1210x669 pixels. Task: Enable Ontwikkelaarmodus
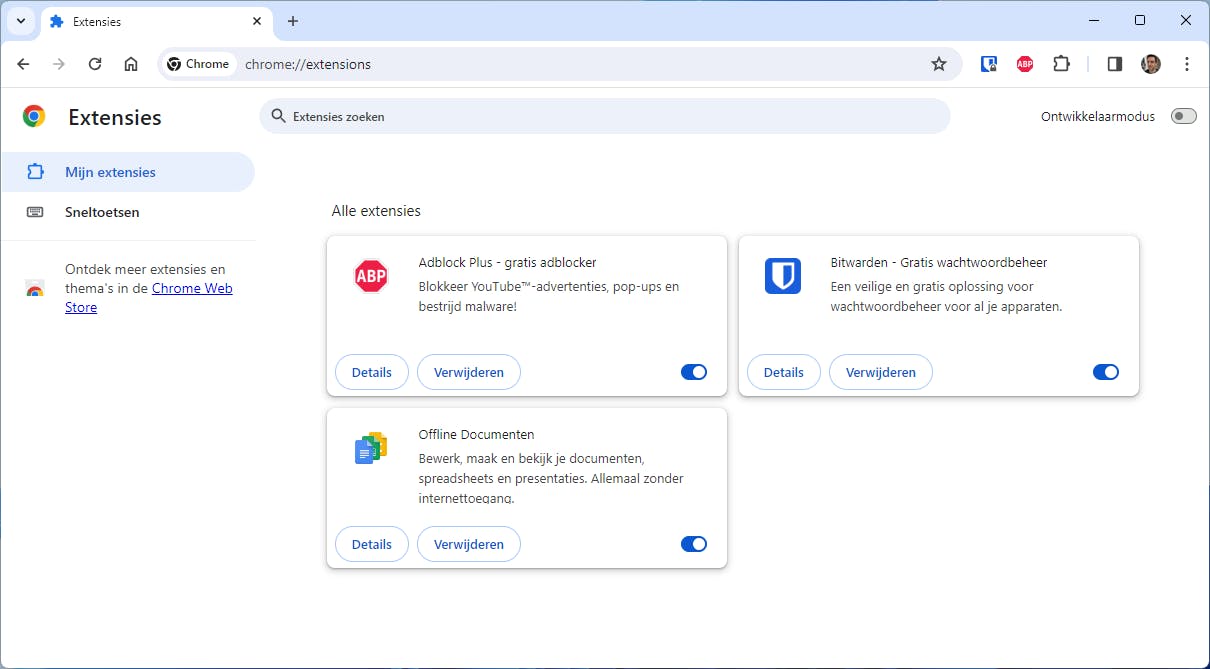[1183, 116]
